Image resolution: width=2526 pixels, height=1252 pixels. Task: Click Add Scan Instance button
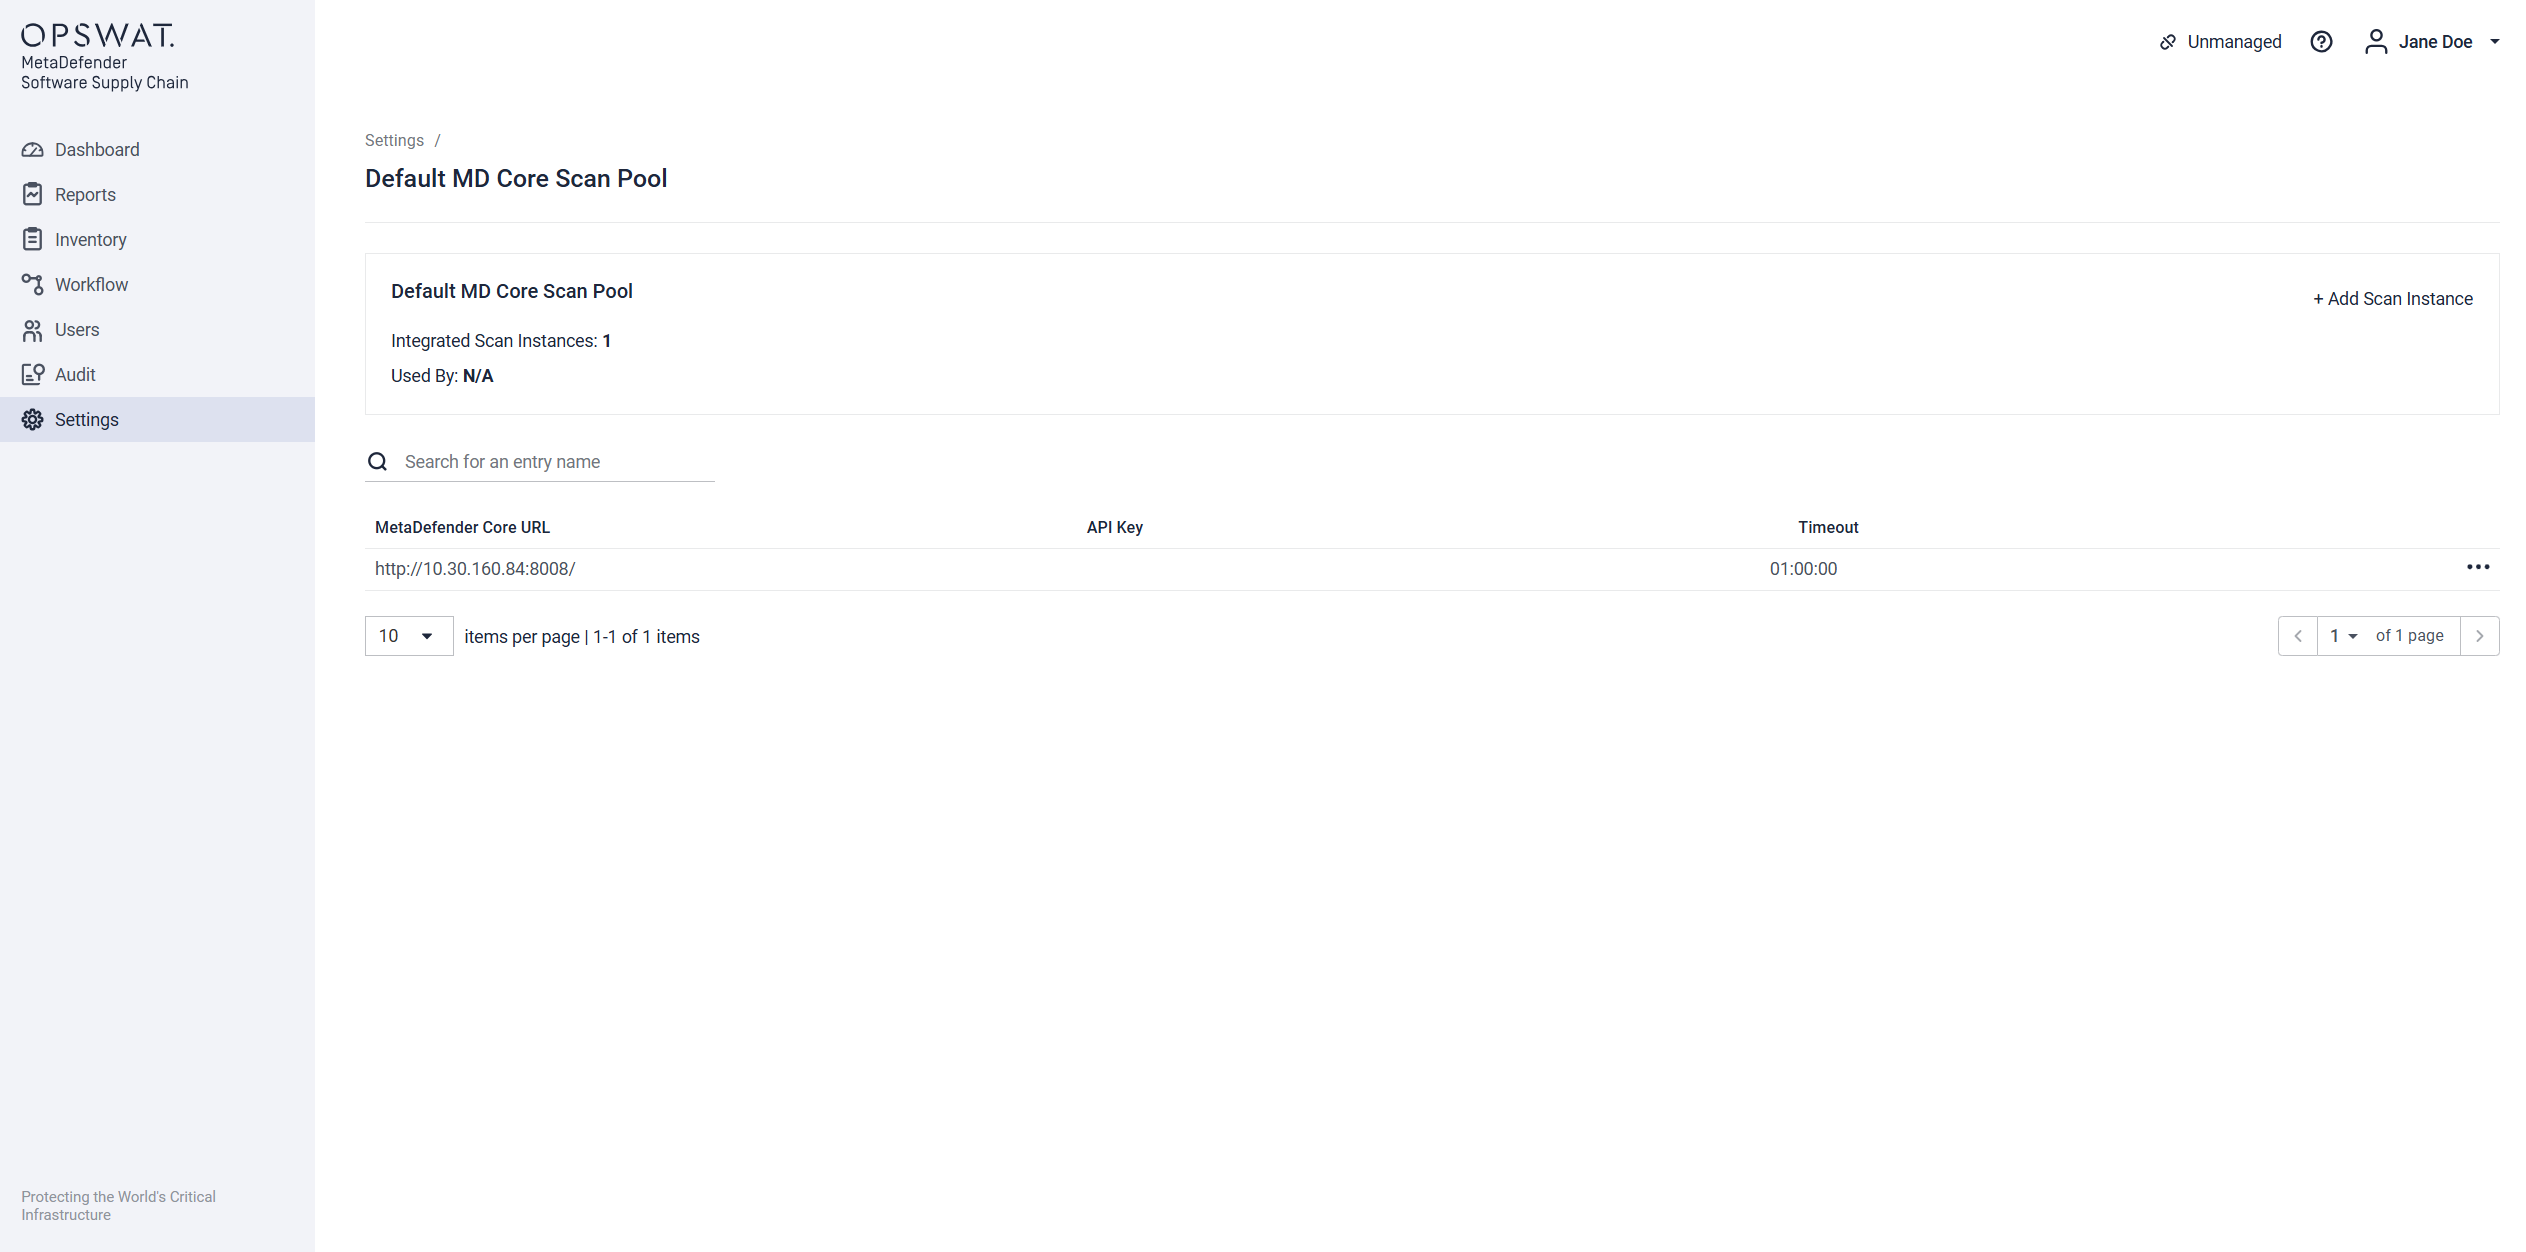tap(2392, 299)
